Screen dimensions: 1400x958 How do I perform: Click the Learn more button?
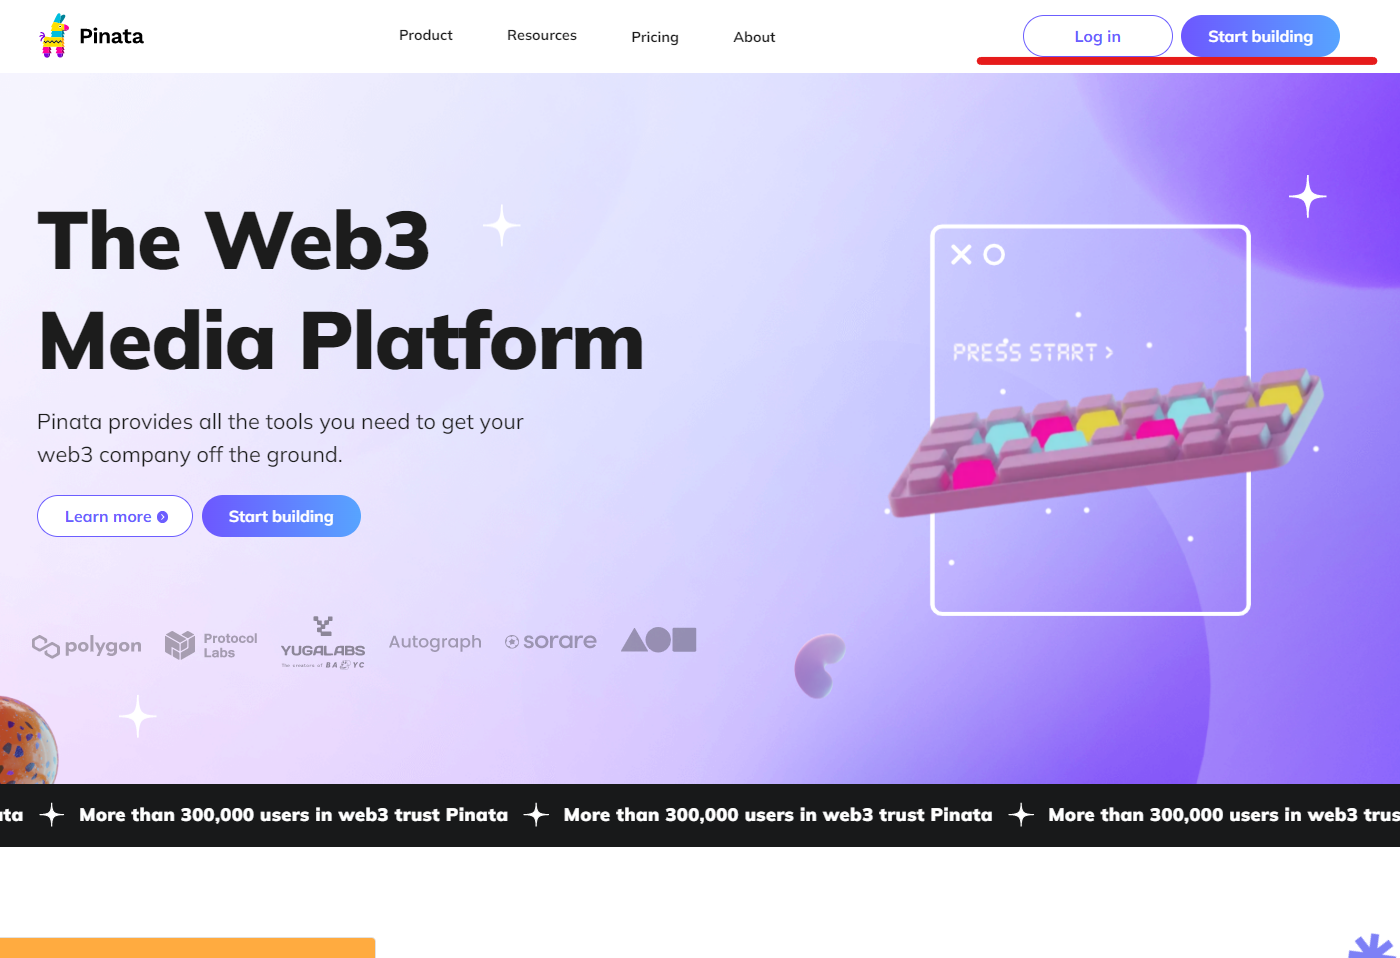tap(115, 516)
